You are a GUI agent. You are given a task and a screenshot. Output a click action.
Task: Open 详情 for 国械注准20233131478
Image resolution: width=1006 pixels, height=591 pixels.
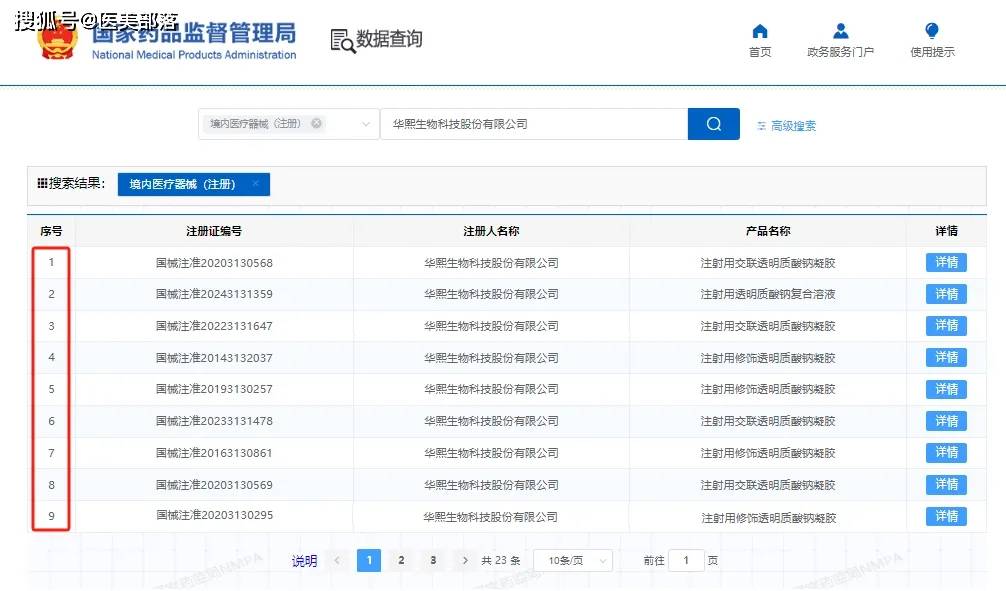tap(946, 421)
